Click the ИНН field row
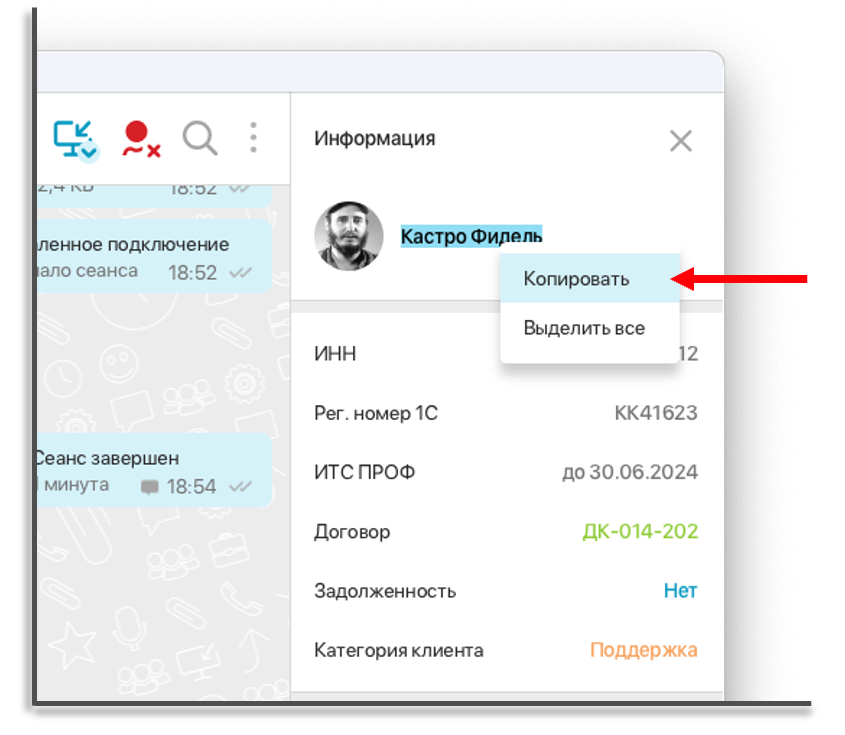The image size is (845, 735). coord(505,354)
